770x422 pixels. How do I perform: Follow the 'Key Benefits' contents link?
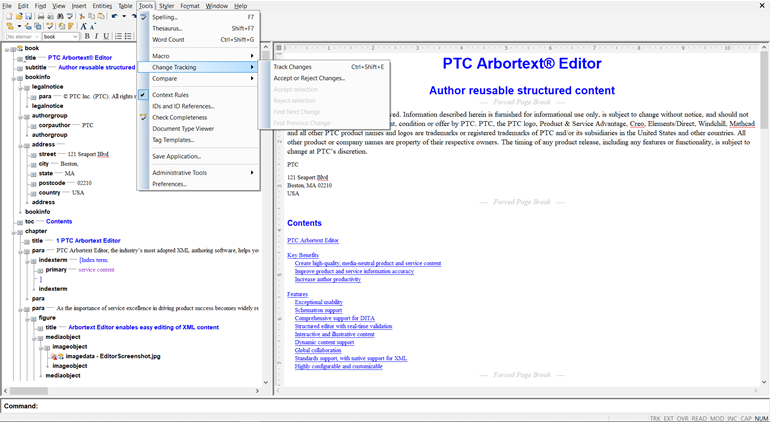pos(303,255)
